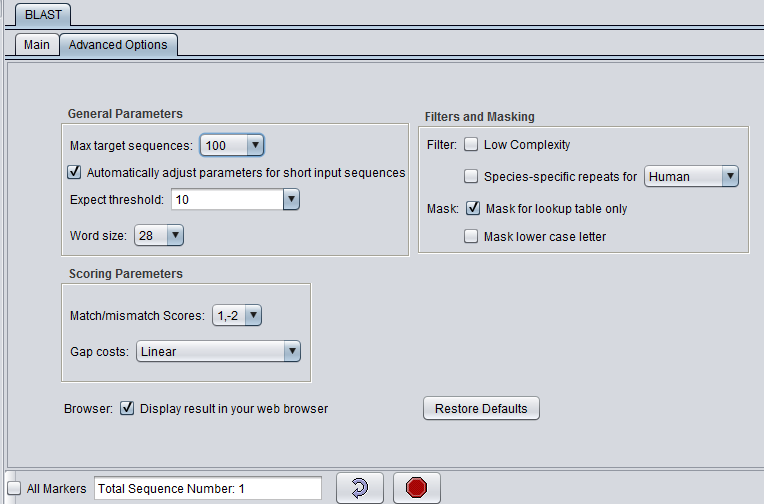Toggle the Low Complexity filter checkbox
The height and width of the screenshot is (504, 764).
click(472, 145)
